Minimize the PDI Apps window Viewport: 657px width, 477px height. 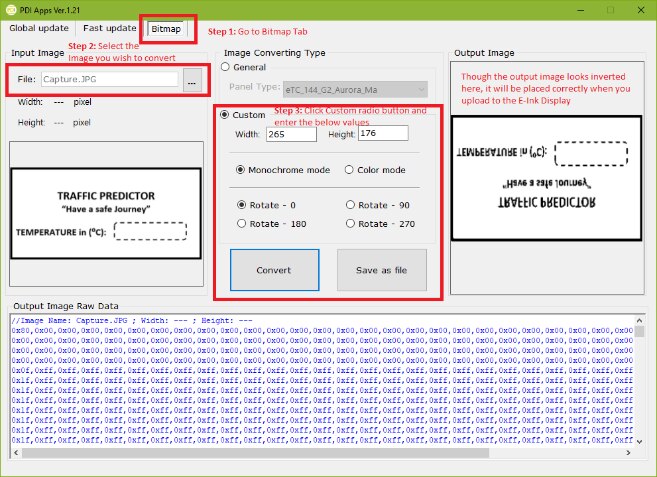(581, 10)
